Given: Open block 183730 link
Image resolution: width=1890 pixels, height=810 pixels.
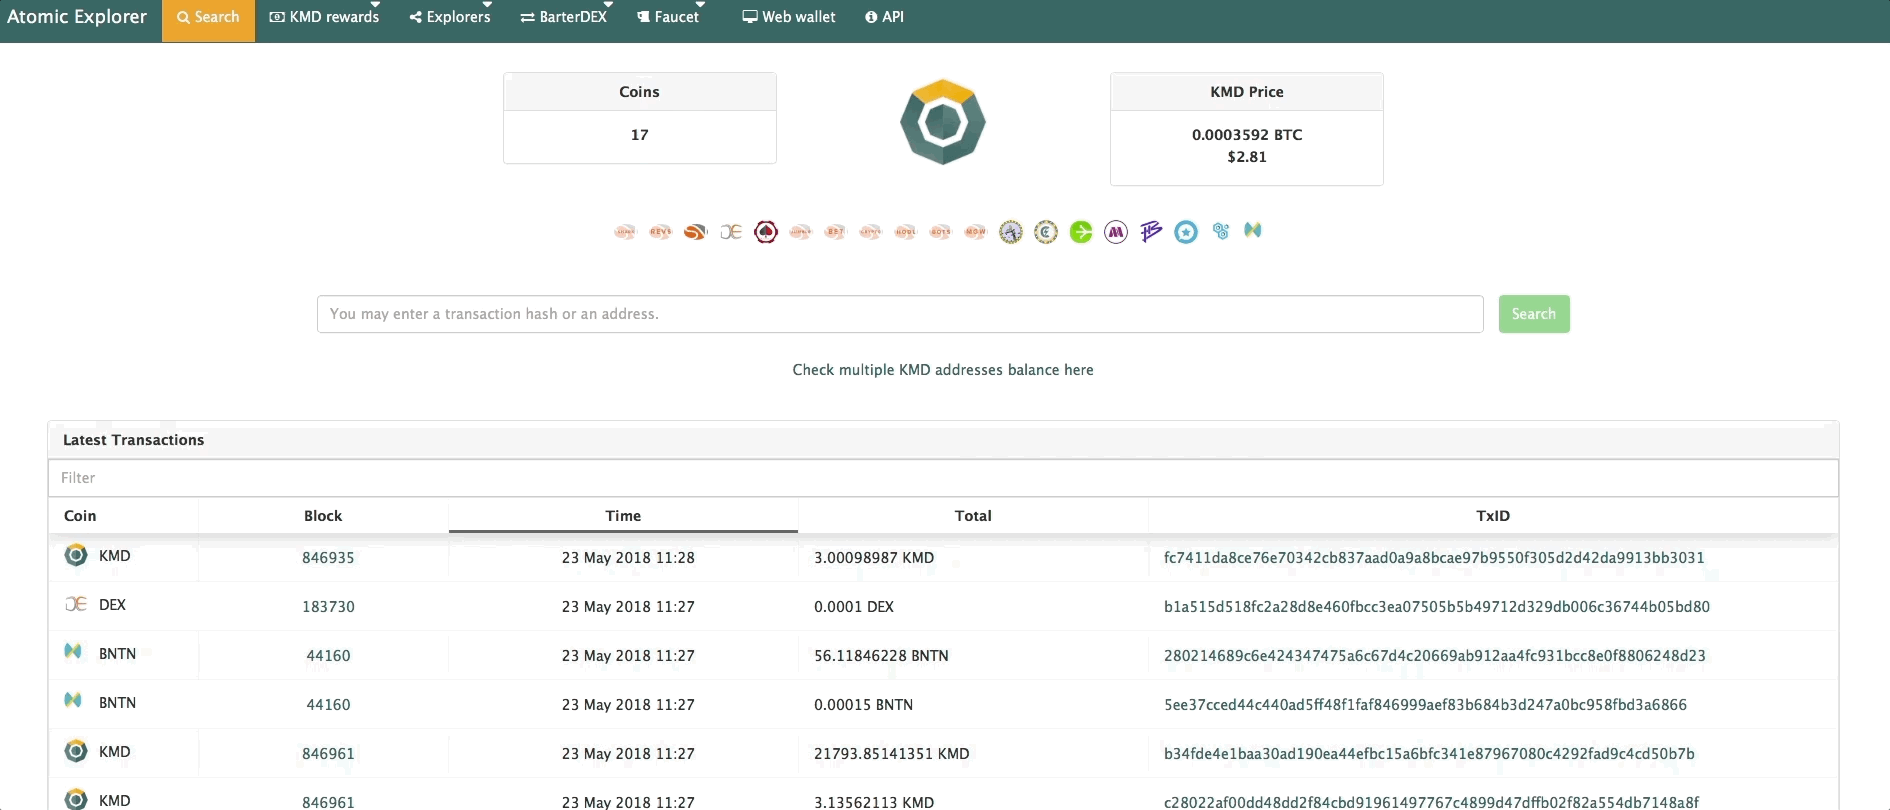Looking at the screenshot, I should coord(328,607).
